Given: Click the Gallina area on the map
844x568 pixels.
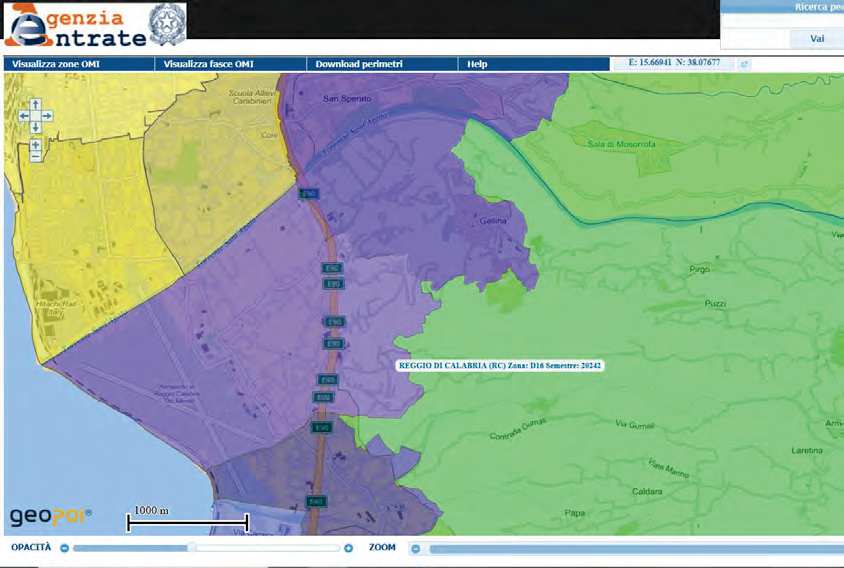Looking at the screenshot, I should [x=493, y=221].
